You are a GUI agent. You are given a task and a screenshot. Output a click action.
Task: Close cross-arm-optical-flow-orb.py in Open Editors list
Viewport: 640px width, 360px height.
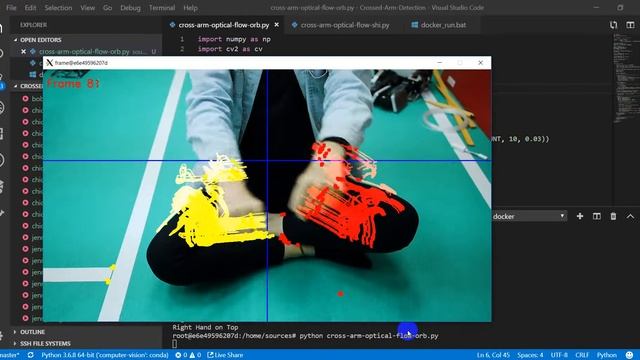[x=23, y=52]
